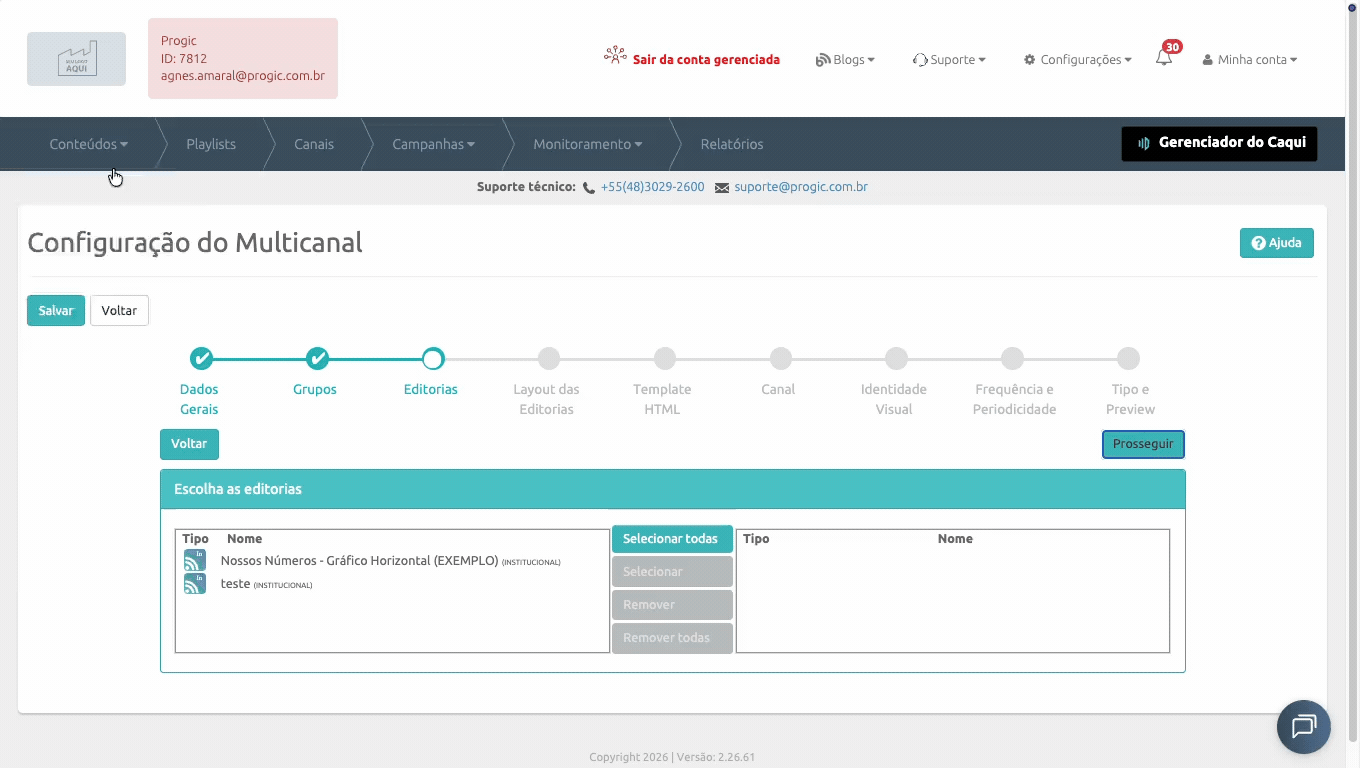Jump to Layout das Editorias step circle
This screenshot has height=768, width=1360.
point(549,358)
